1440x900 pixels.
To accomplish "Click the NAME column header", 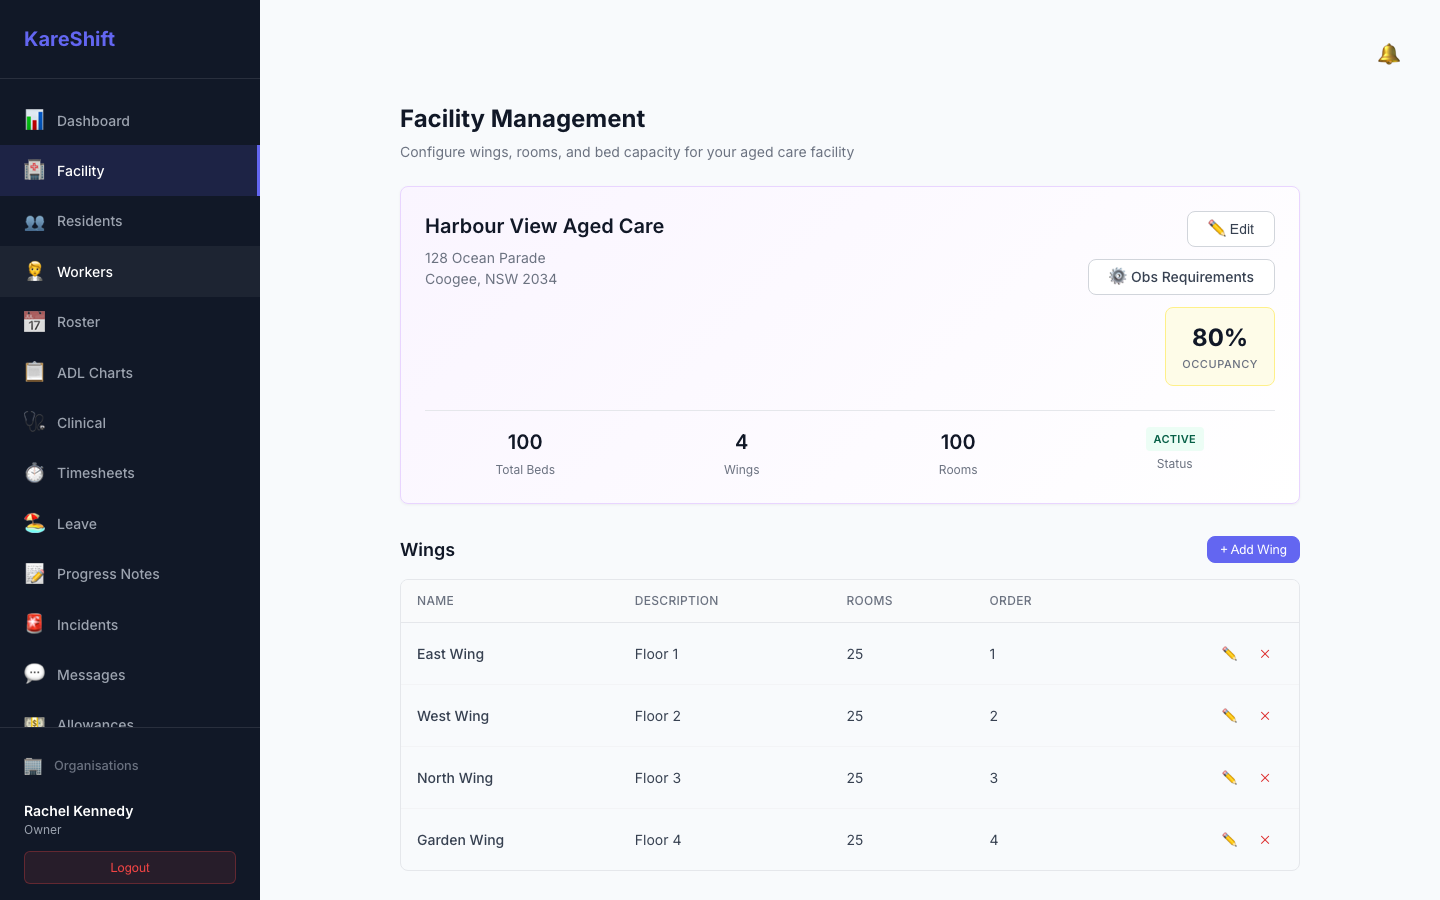I will click(435, 601).
